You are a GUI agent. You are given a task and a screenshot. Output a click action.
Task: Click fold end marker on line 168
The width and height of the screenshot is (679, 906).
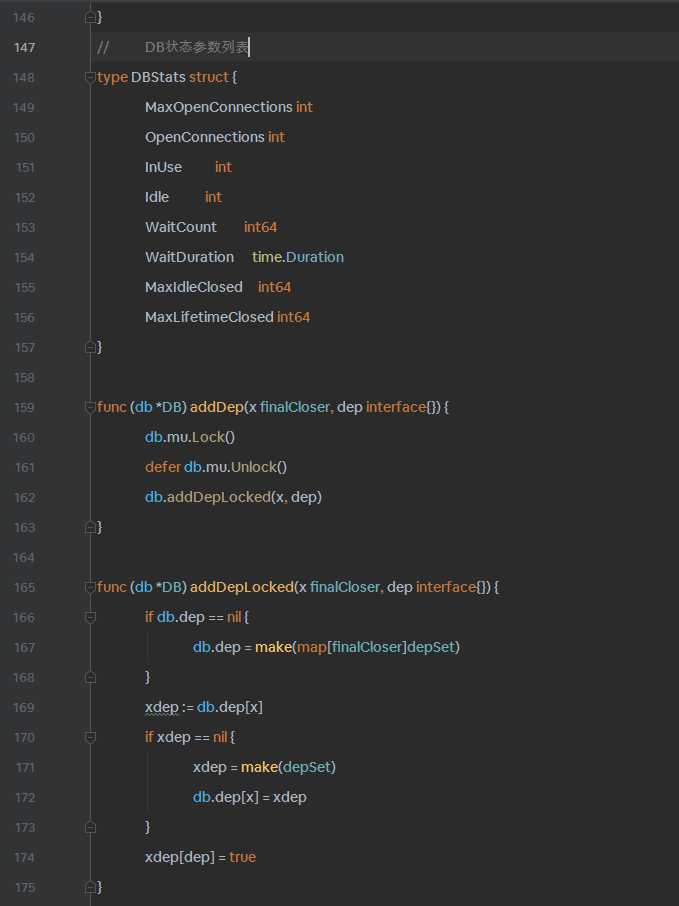tap(90, 677)
